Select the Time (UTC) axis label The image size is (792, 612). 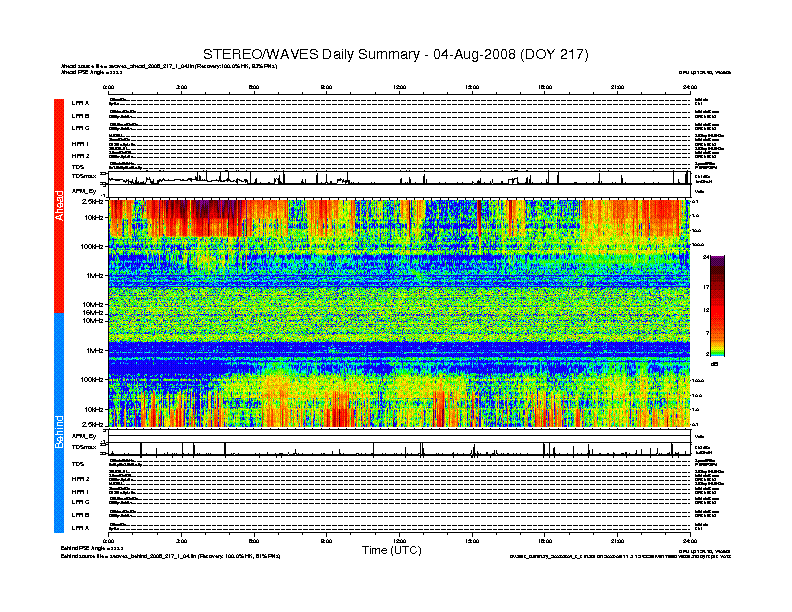391,550
